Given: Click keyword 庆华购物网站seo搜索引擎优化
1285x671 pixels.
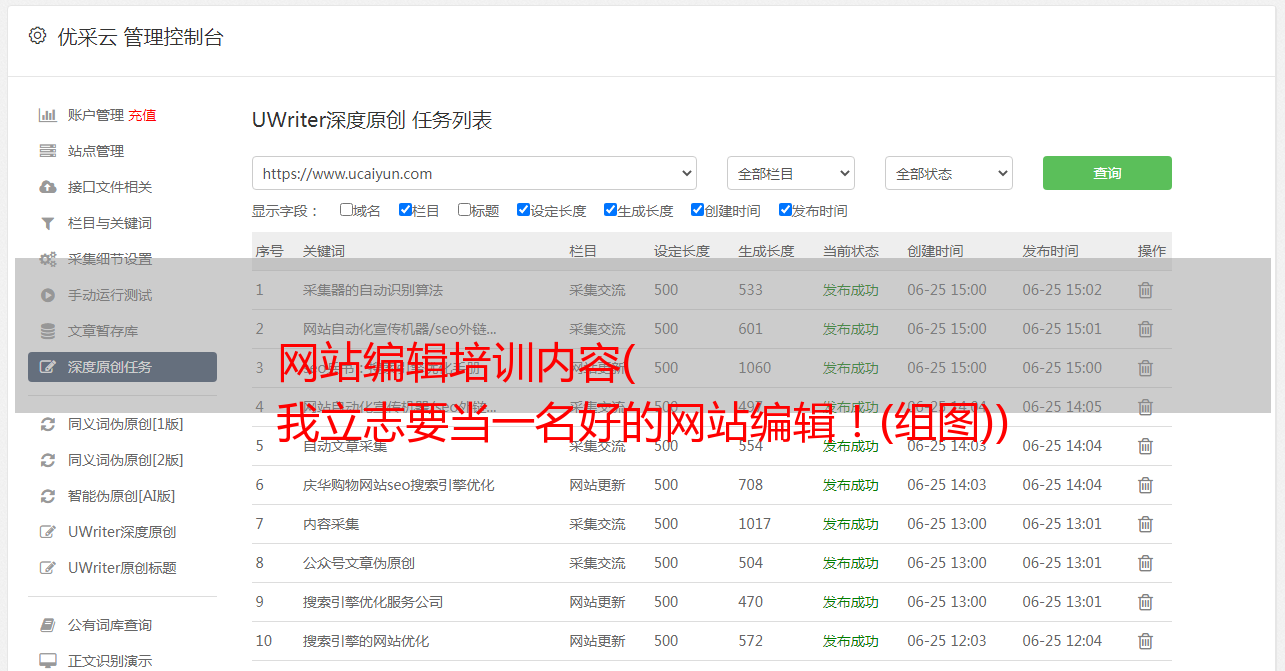Looking at the screenshot, I should (399, 485).
